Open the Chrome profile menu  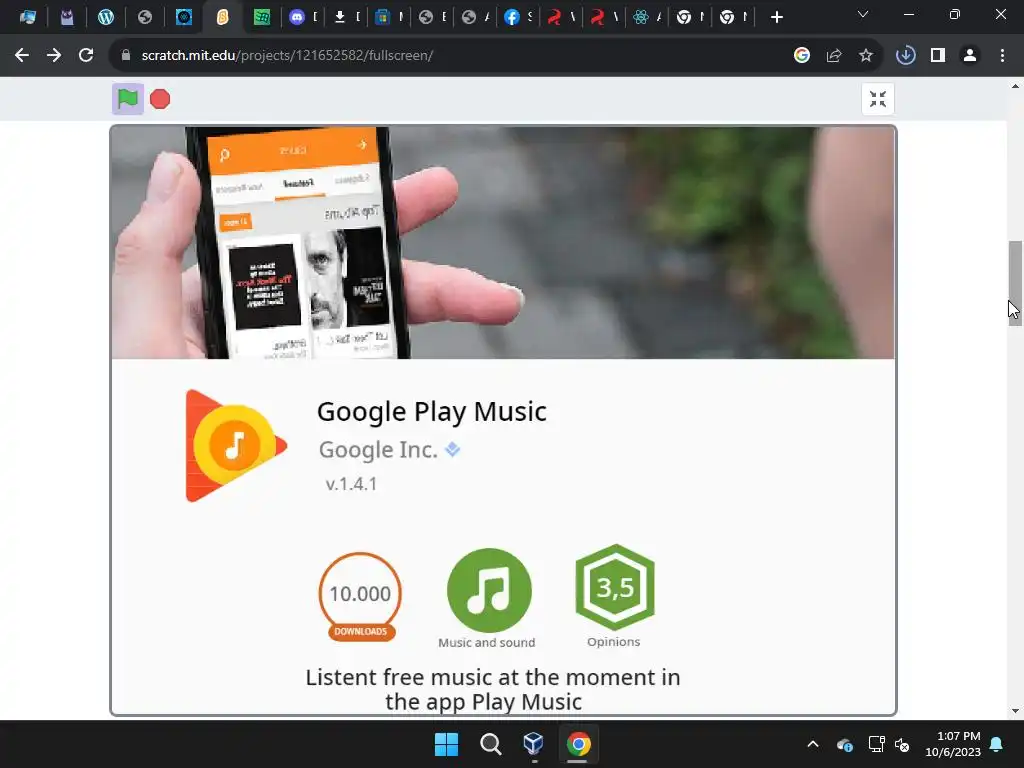970,56
